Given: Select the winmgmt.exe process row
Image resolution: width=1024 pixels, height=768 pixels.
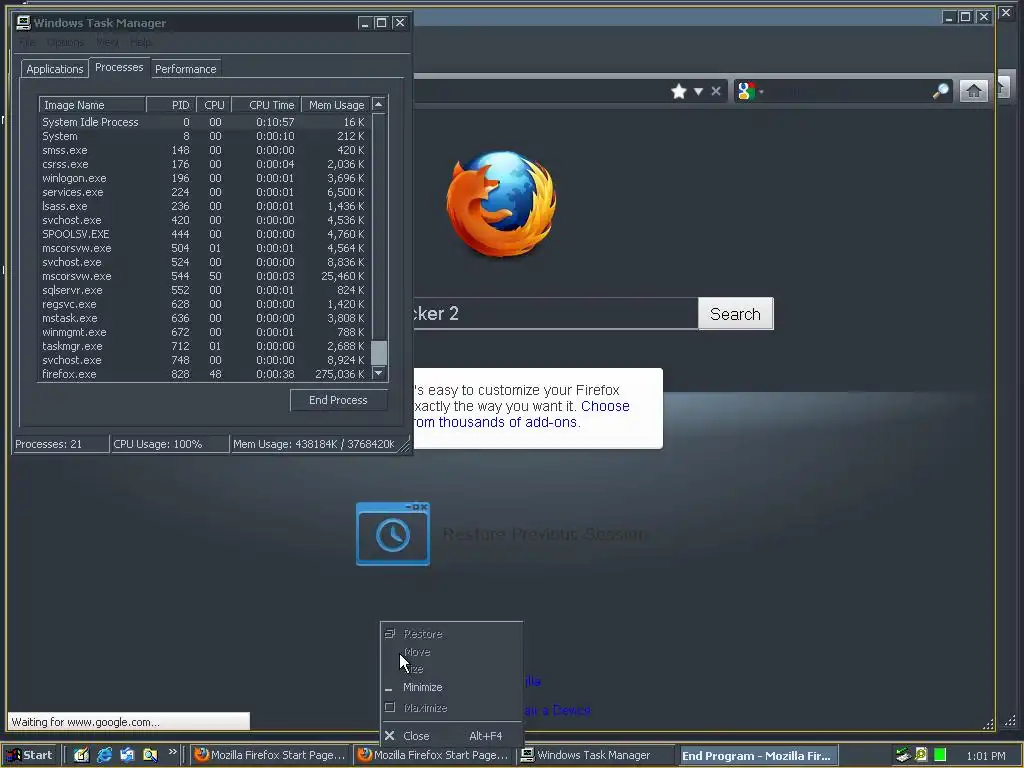Looking at the screenshot, I should coord(204,332).
